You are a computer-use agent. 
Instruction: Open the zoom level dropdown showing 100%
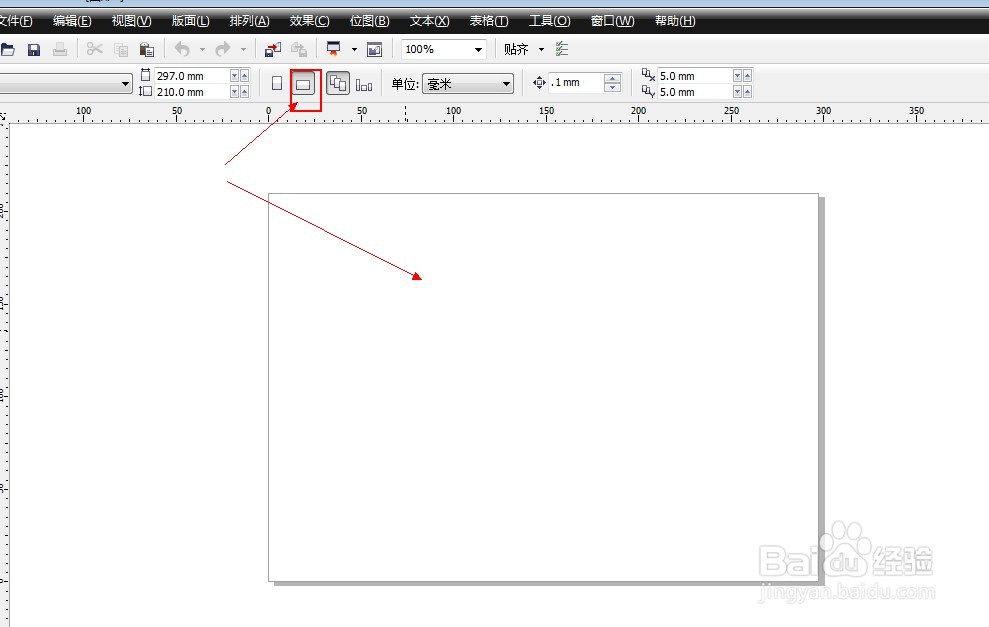(x=477, y=48)
